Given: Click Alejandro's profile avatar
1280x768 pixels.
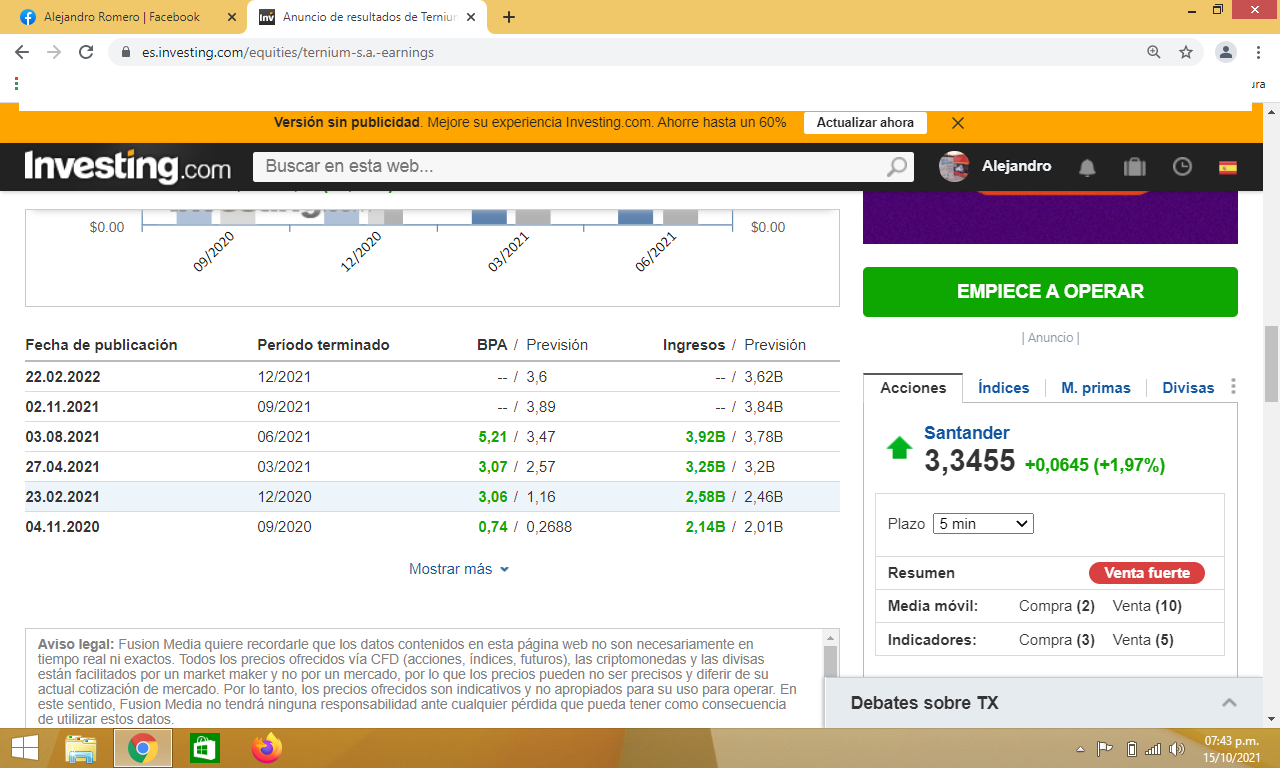Looking at the screenshot, I should 954,167.
